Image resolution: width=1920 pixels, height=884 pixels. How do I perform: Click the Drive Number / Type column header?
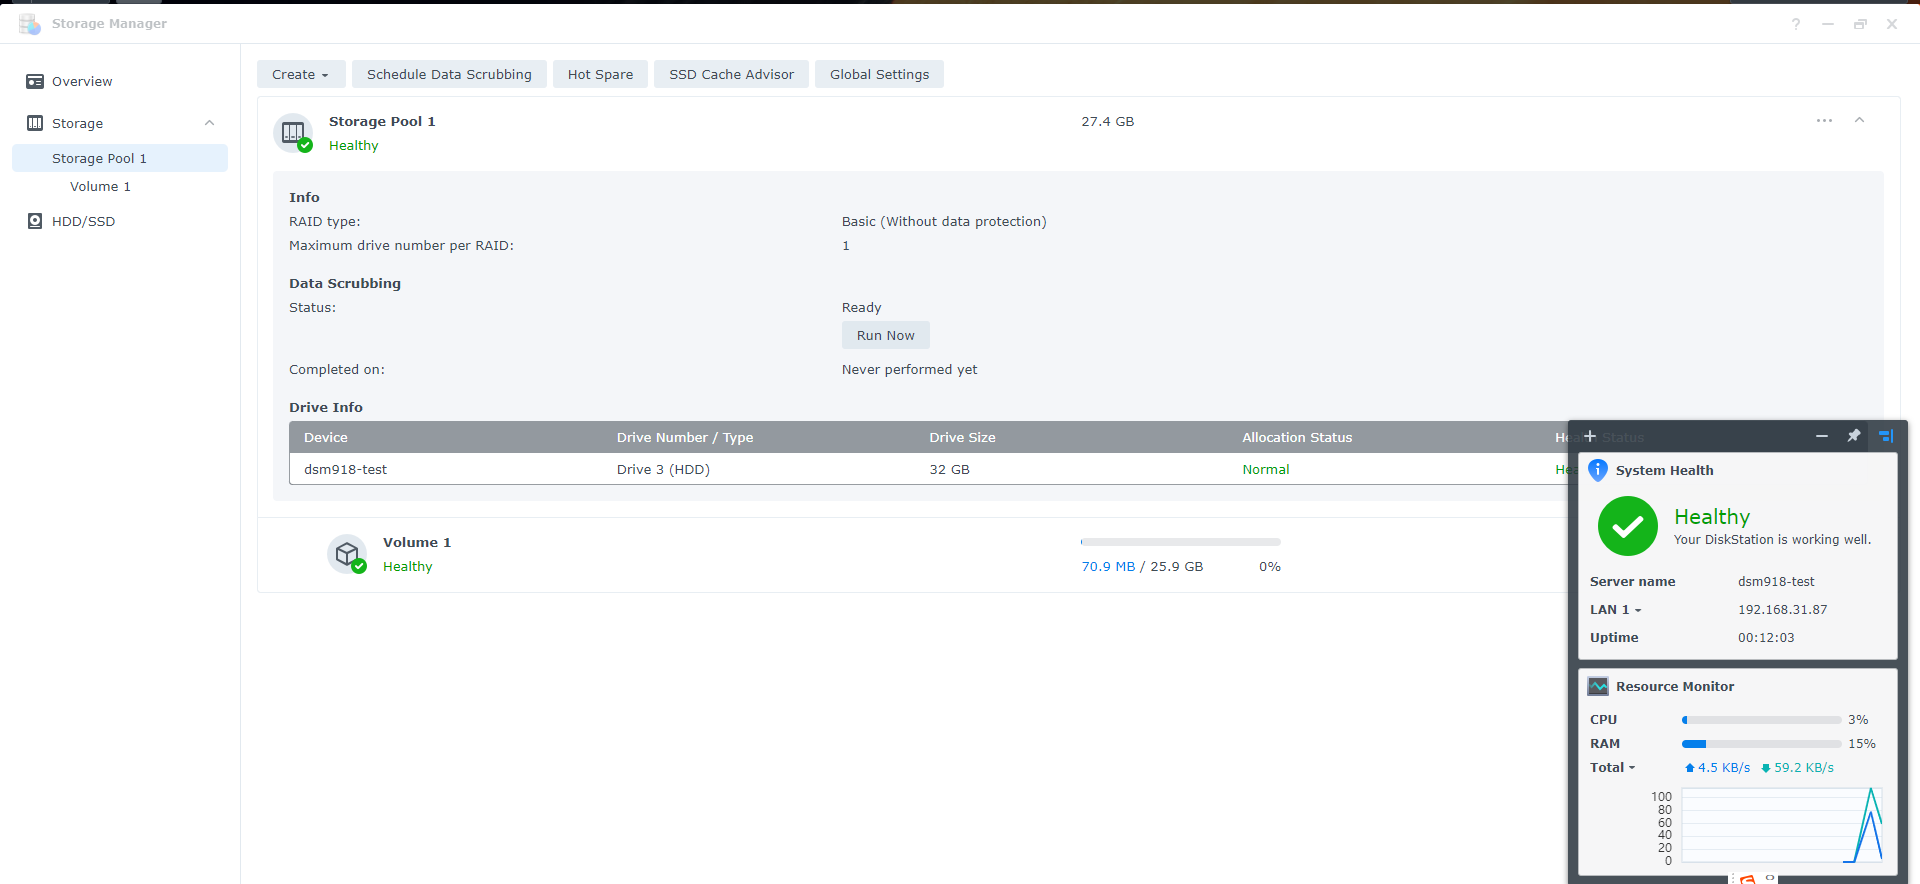click(x=685, y=437)
